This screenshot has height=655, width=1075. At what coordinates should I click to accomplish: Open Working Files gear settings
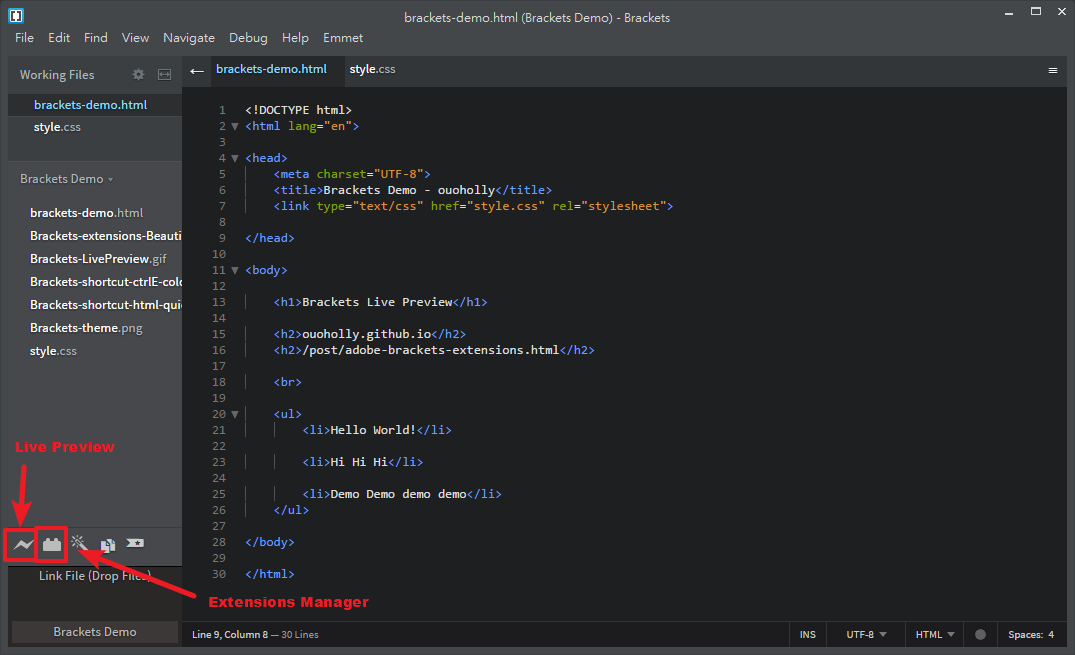tap(139, 74)
